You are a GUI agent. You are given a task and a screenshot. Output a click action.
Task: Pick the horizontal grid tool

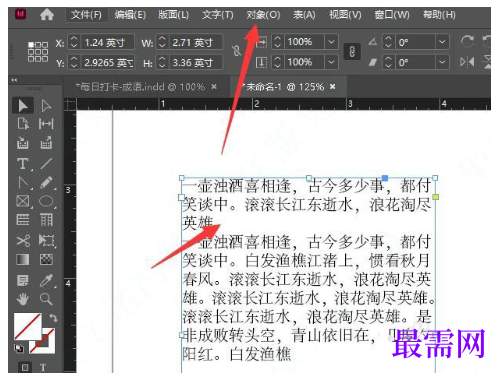pyautogui.click(x=23, y=220)
